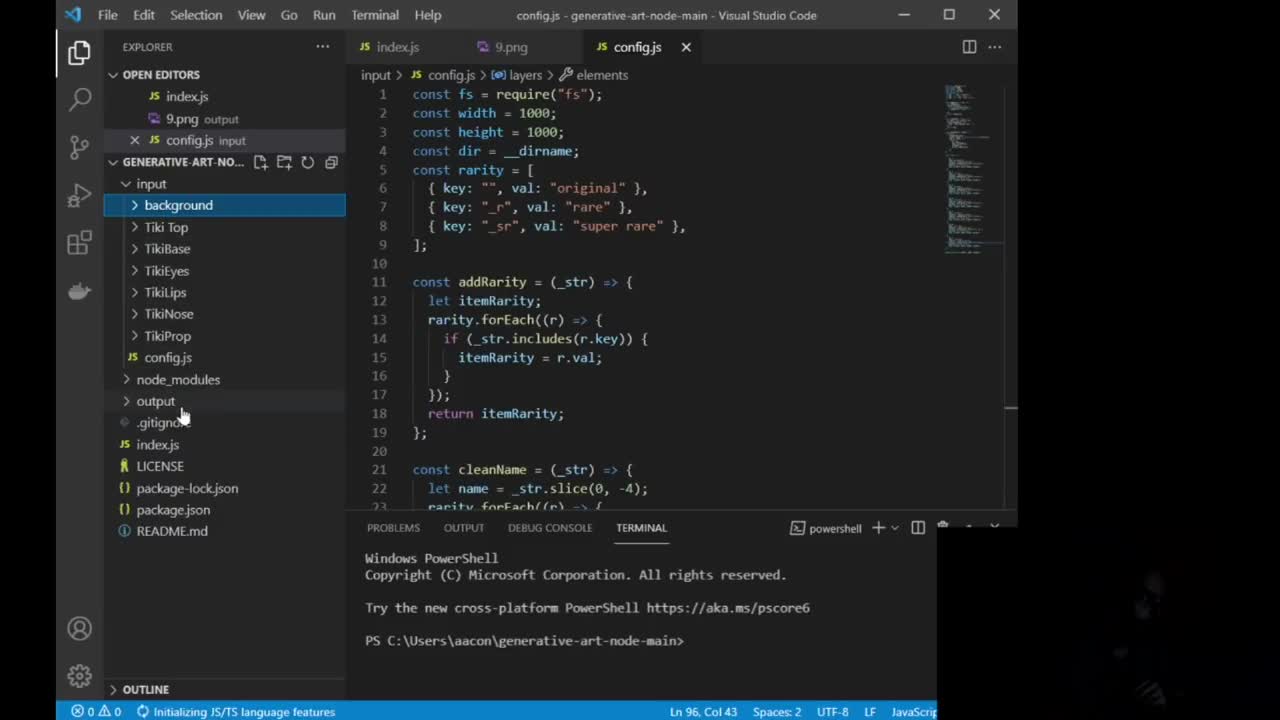
Task: Collapse the input folder
Action: click(151, 184)
